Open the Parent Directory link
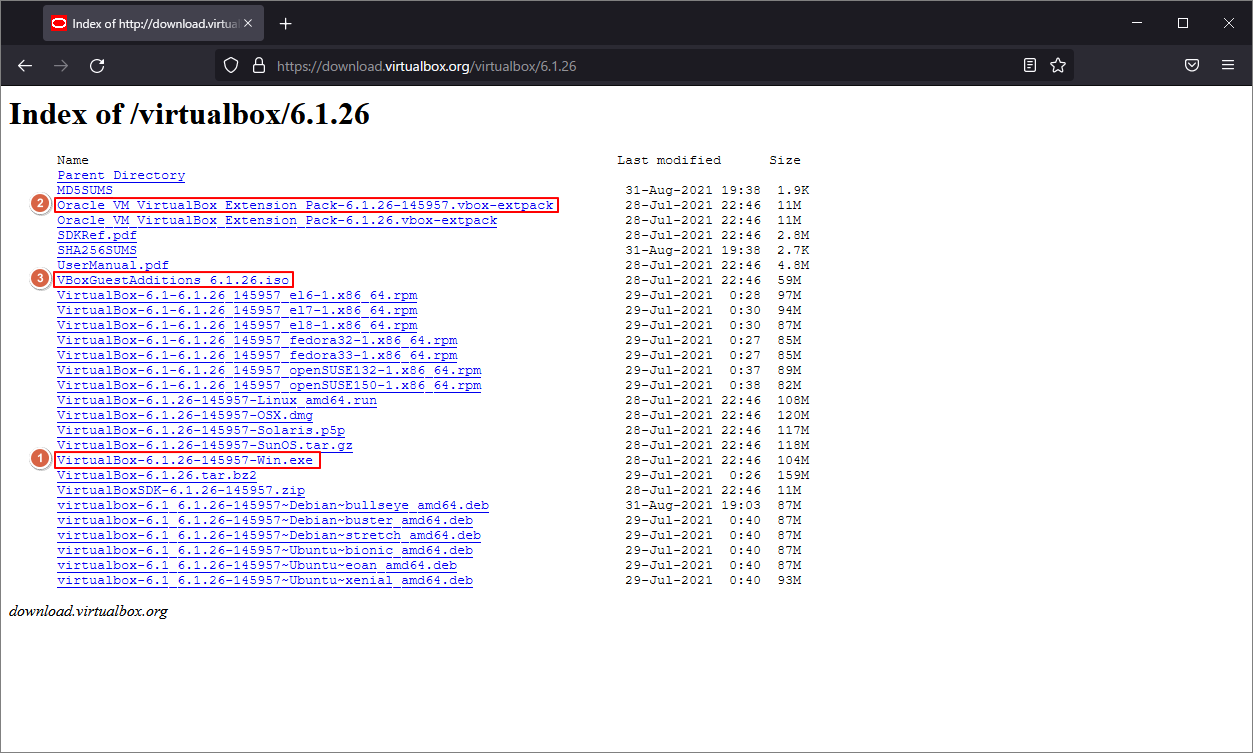 pos(121,175)
